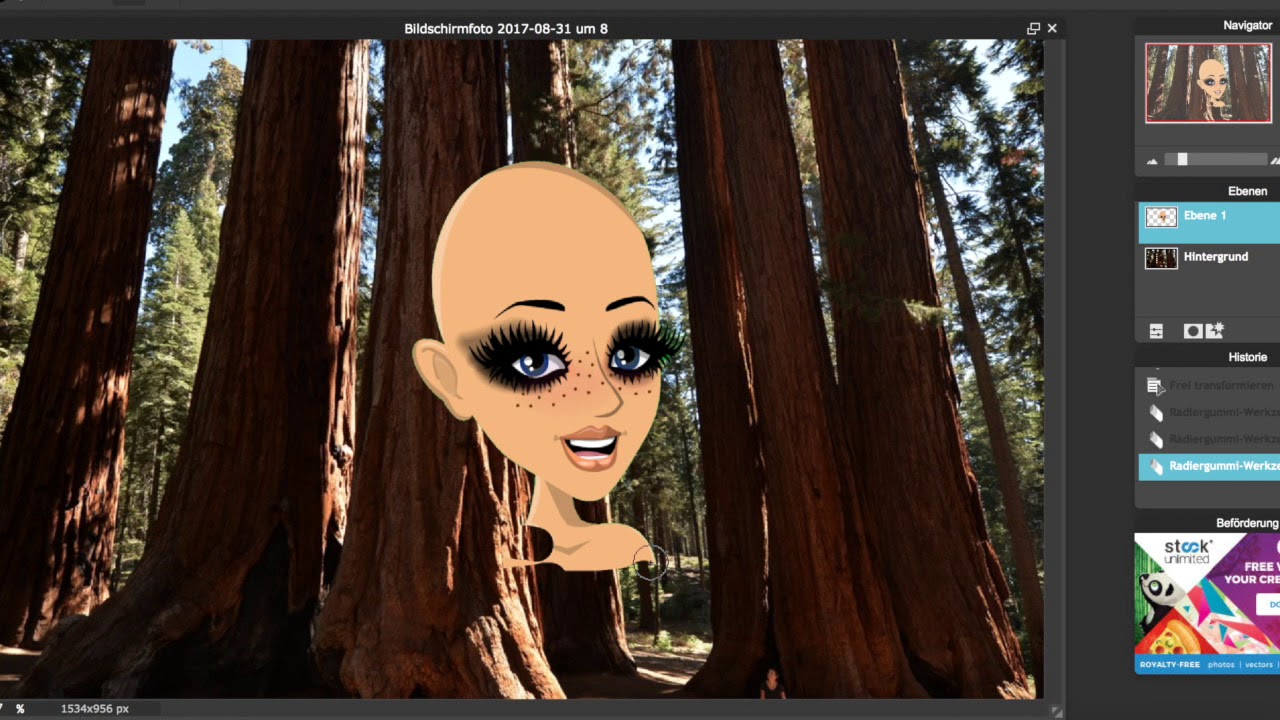Click the Ebene 1 layer thumbnail
Image resolution: width=1280 pixels, height=720 pixels.
click(x=1161, y=217)
